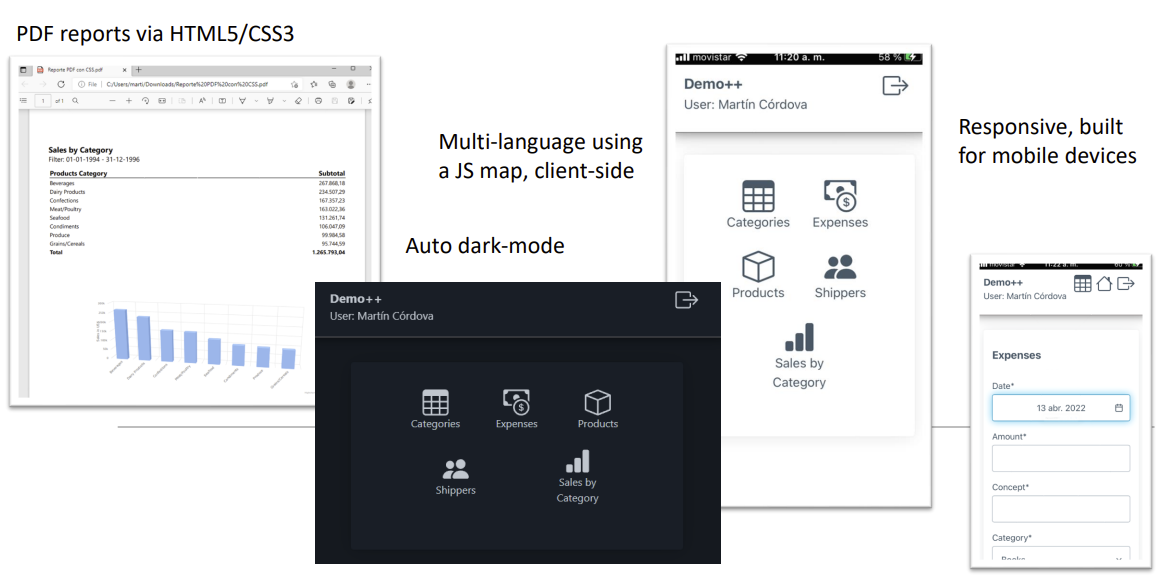Zoom in on the PDF with plus
This screenshot has height=582, width=1172.
[129, 101]
